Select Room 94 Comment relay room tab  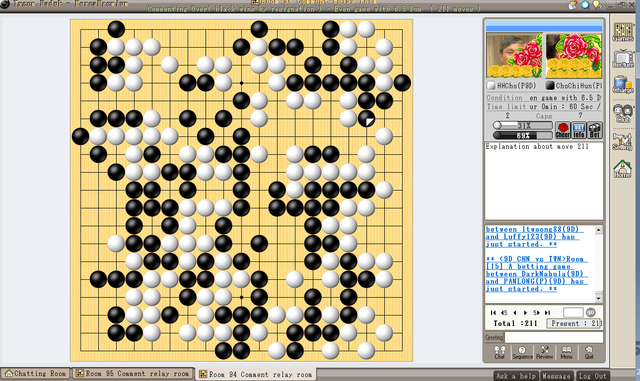(256, 374)
